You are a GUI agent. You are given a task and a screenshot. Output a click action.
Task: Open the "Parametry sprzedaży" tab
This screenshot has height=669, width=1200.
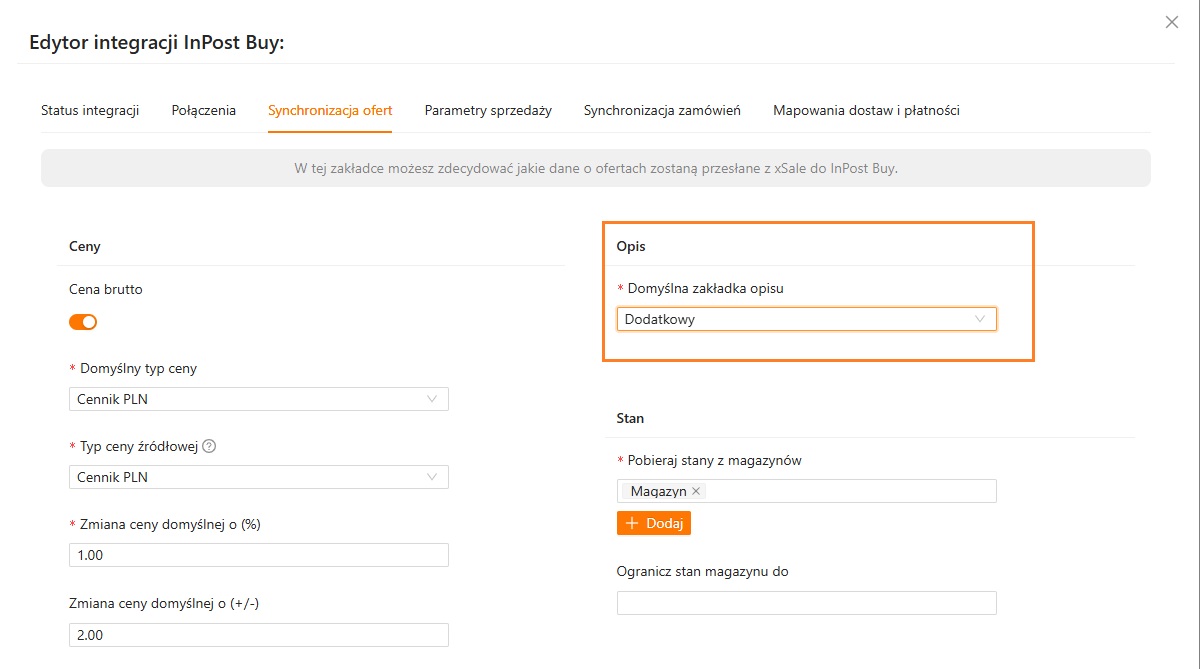coord(488,110)
